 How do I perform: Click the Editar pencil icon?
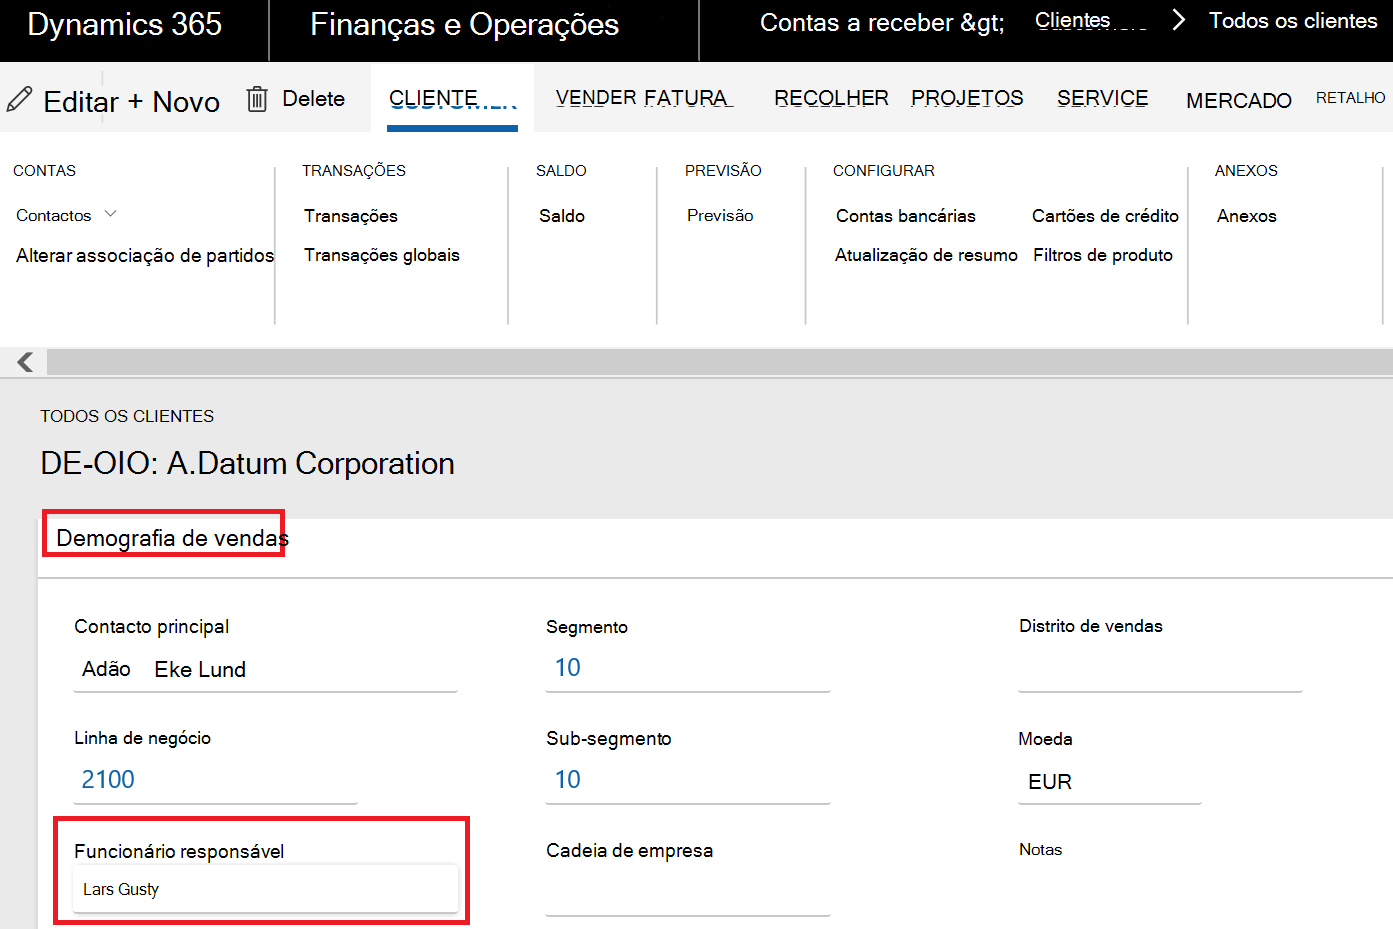(x=19, y=99)
